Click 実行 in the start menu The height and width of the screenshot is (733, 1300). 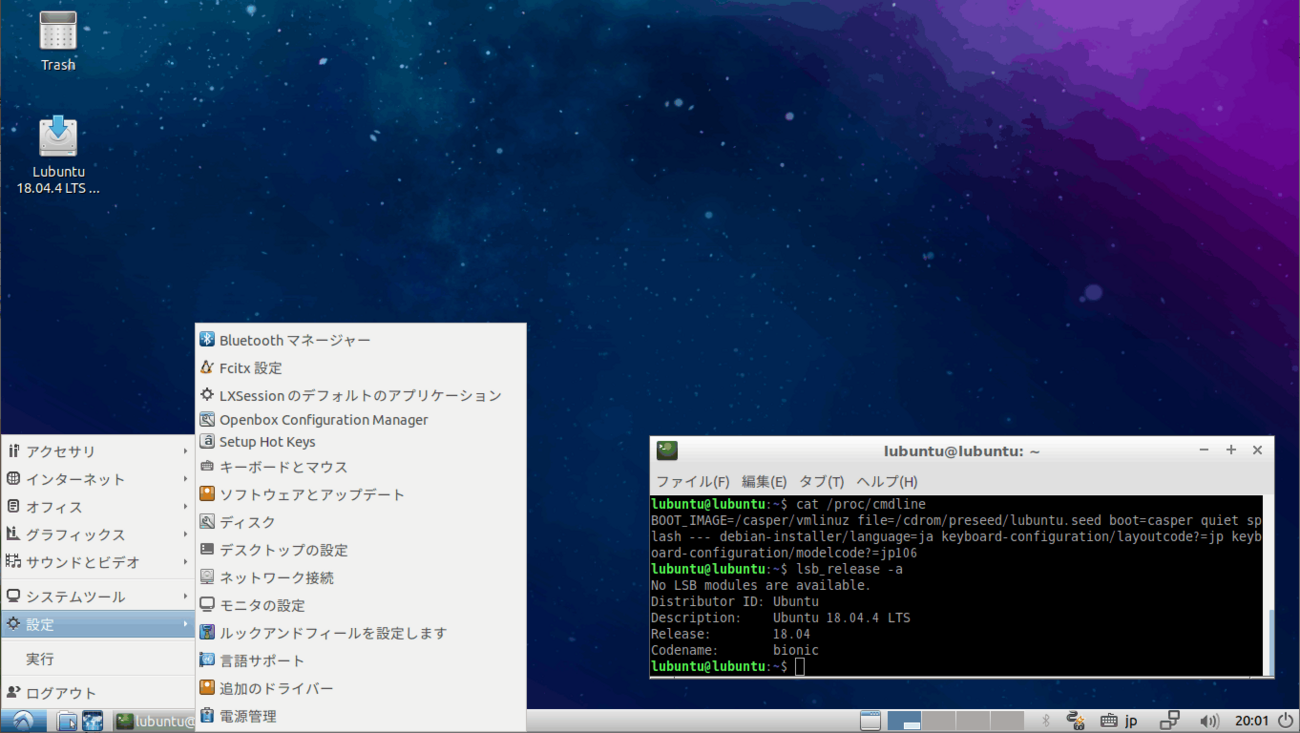pos(40,659)
